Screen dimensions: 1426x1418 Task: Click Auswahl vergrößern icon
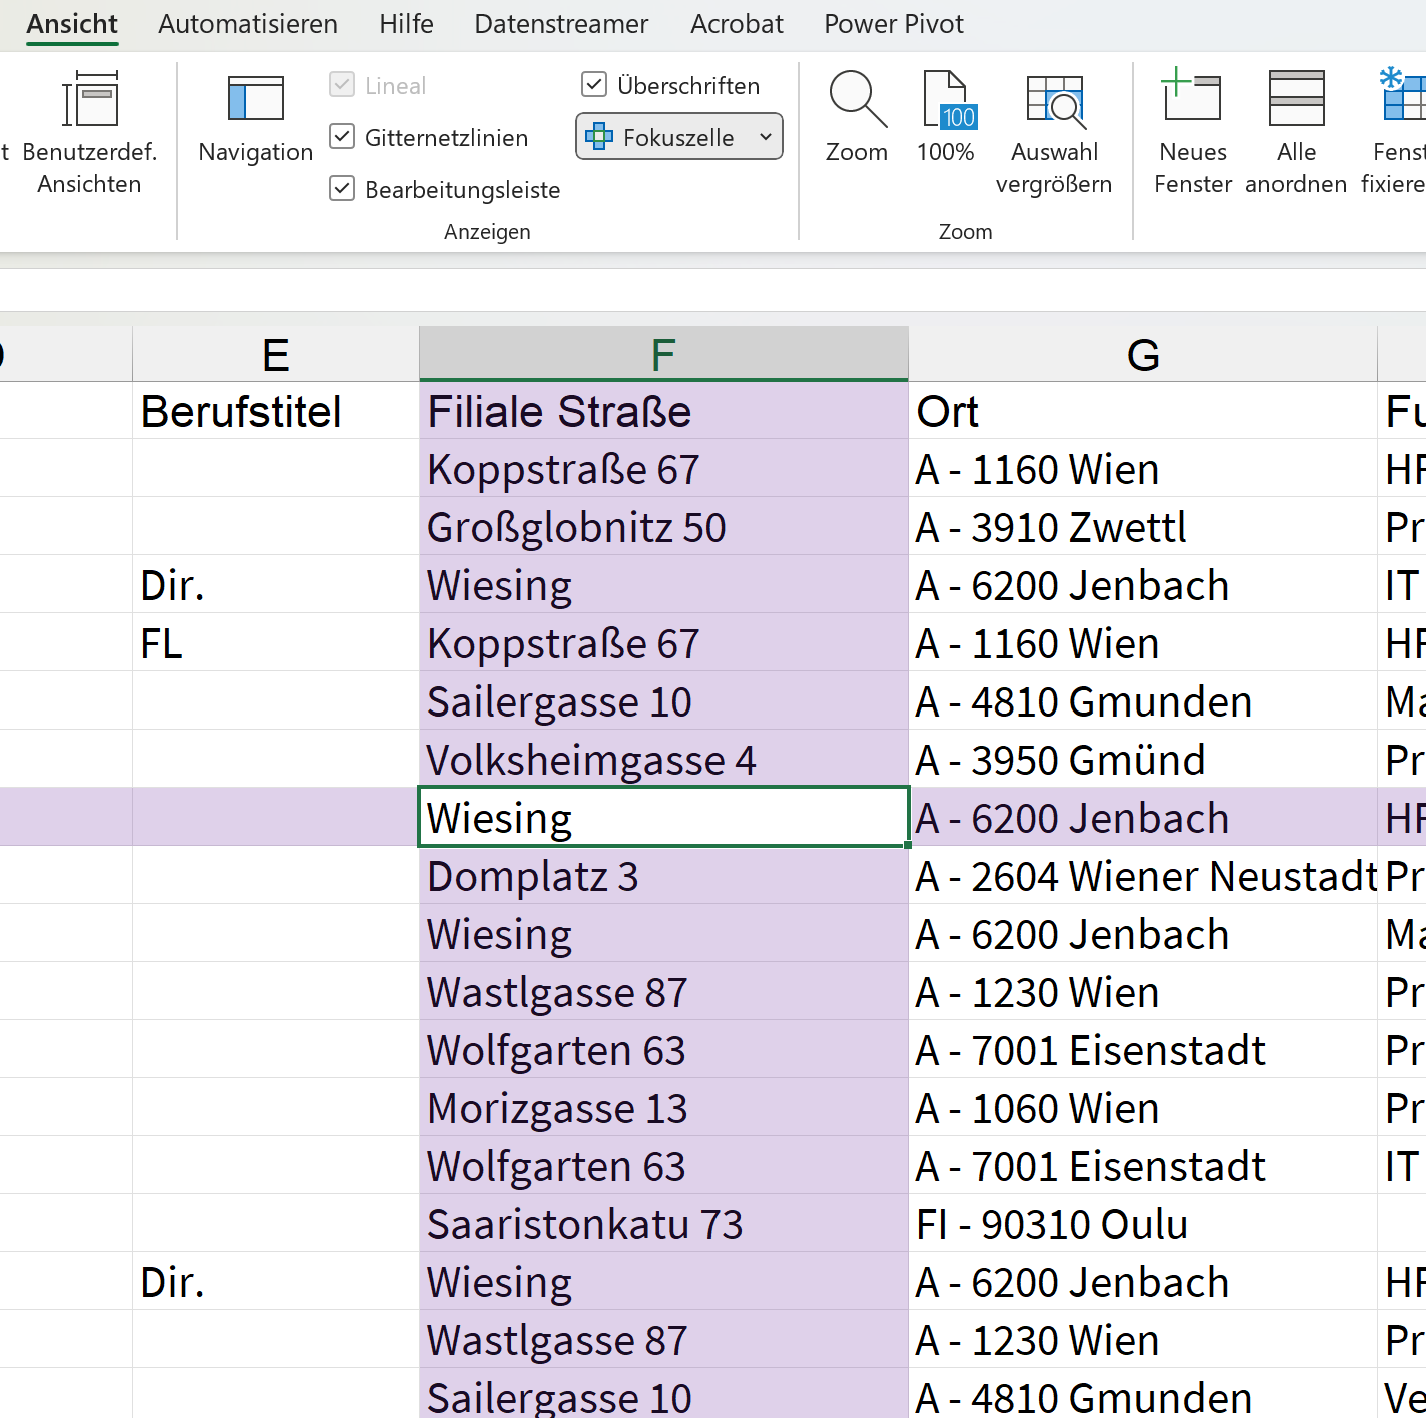click(x=1054, y=100)
